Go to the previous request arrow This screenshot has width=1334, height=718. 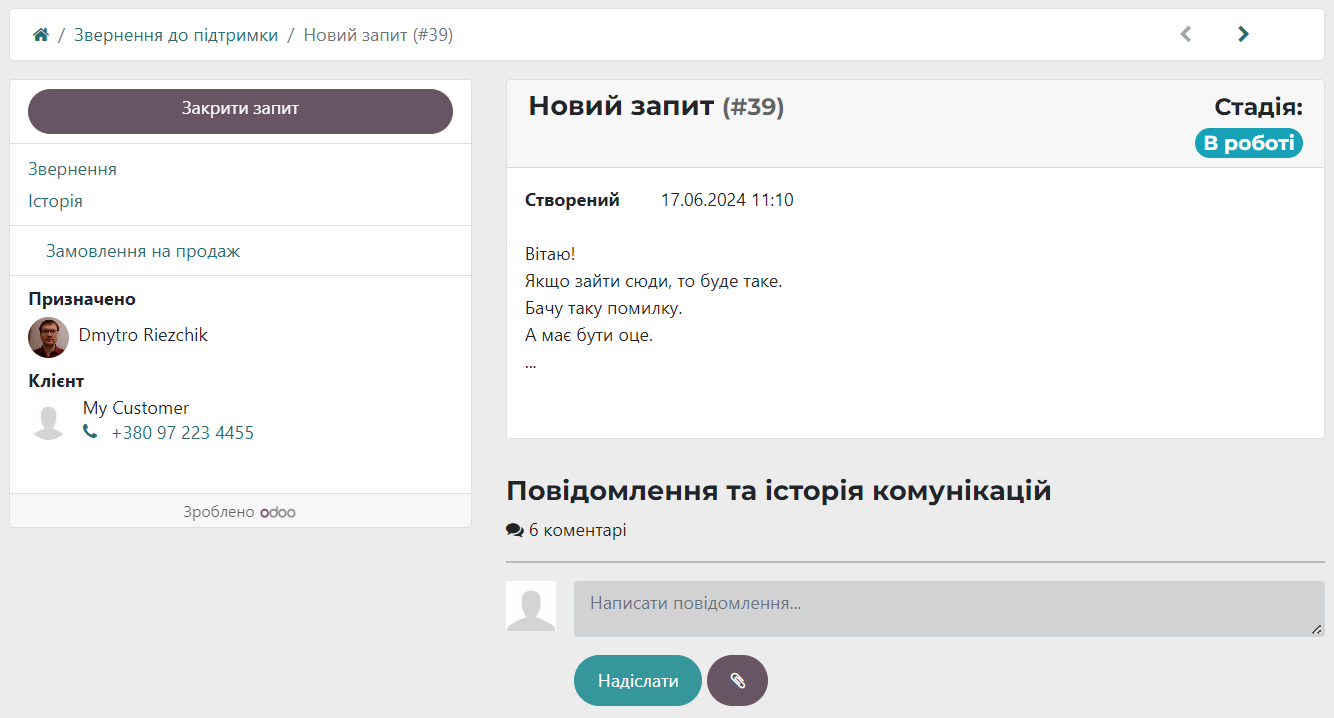(x=1186, y=35)
